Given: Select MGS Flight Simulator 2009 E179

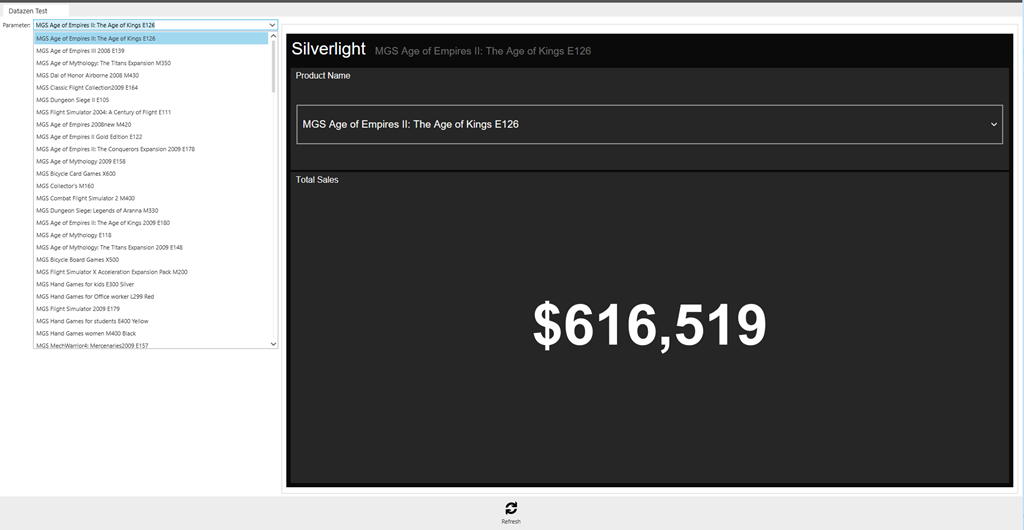Looking at the screenshot, I should (78, 309).
